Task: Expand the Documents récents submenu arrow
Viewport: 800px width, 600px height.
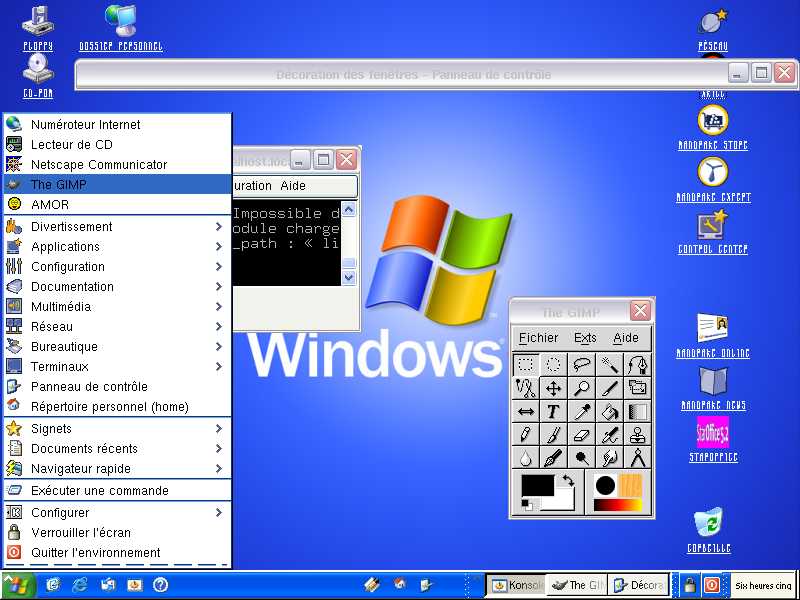Action: (219, 448)
